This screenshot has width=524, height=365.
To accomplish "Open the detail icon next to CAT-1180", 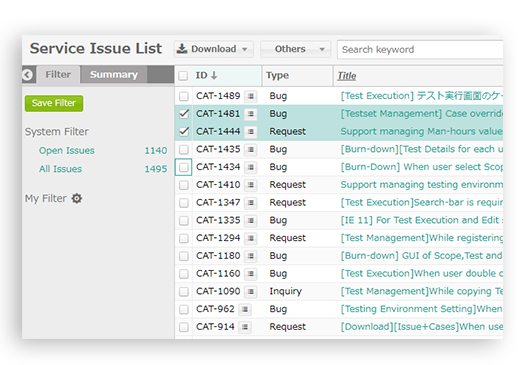I will [x=251, y=256].
